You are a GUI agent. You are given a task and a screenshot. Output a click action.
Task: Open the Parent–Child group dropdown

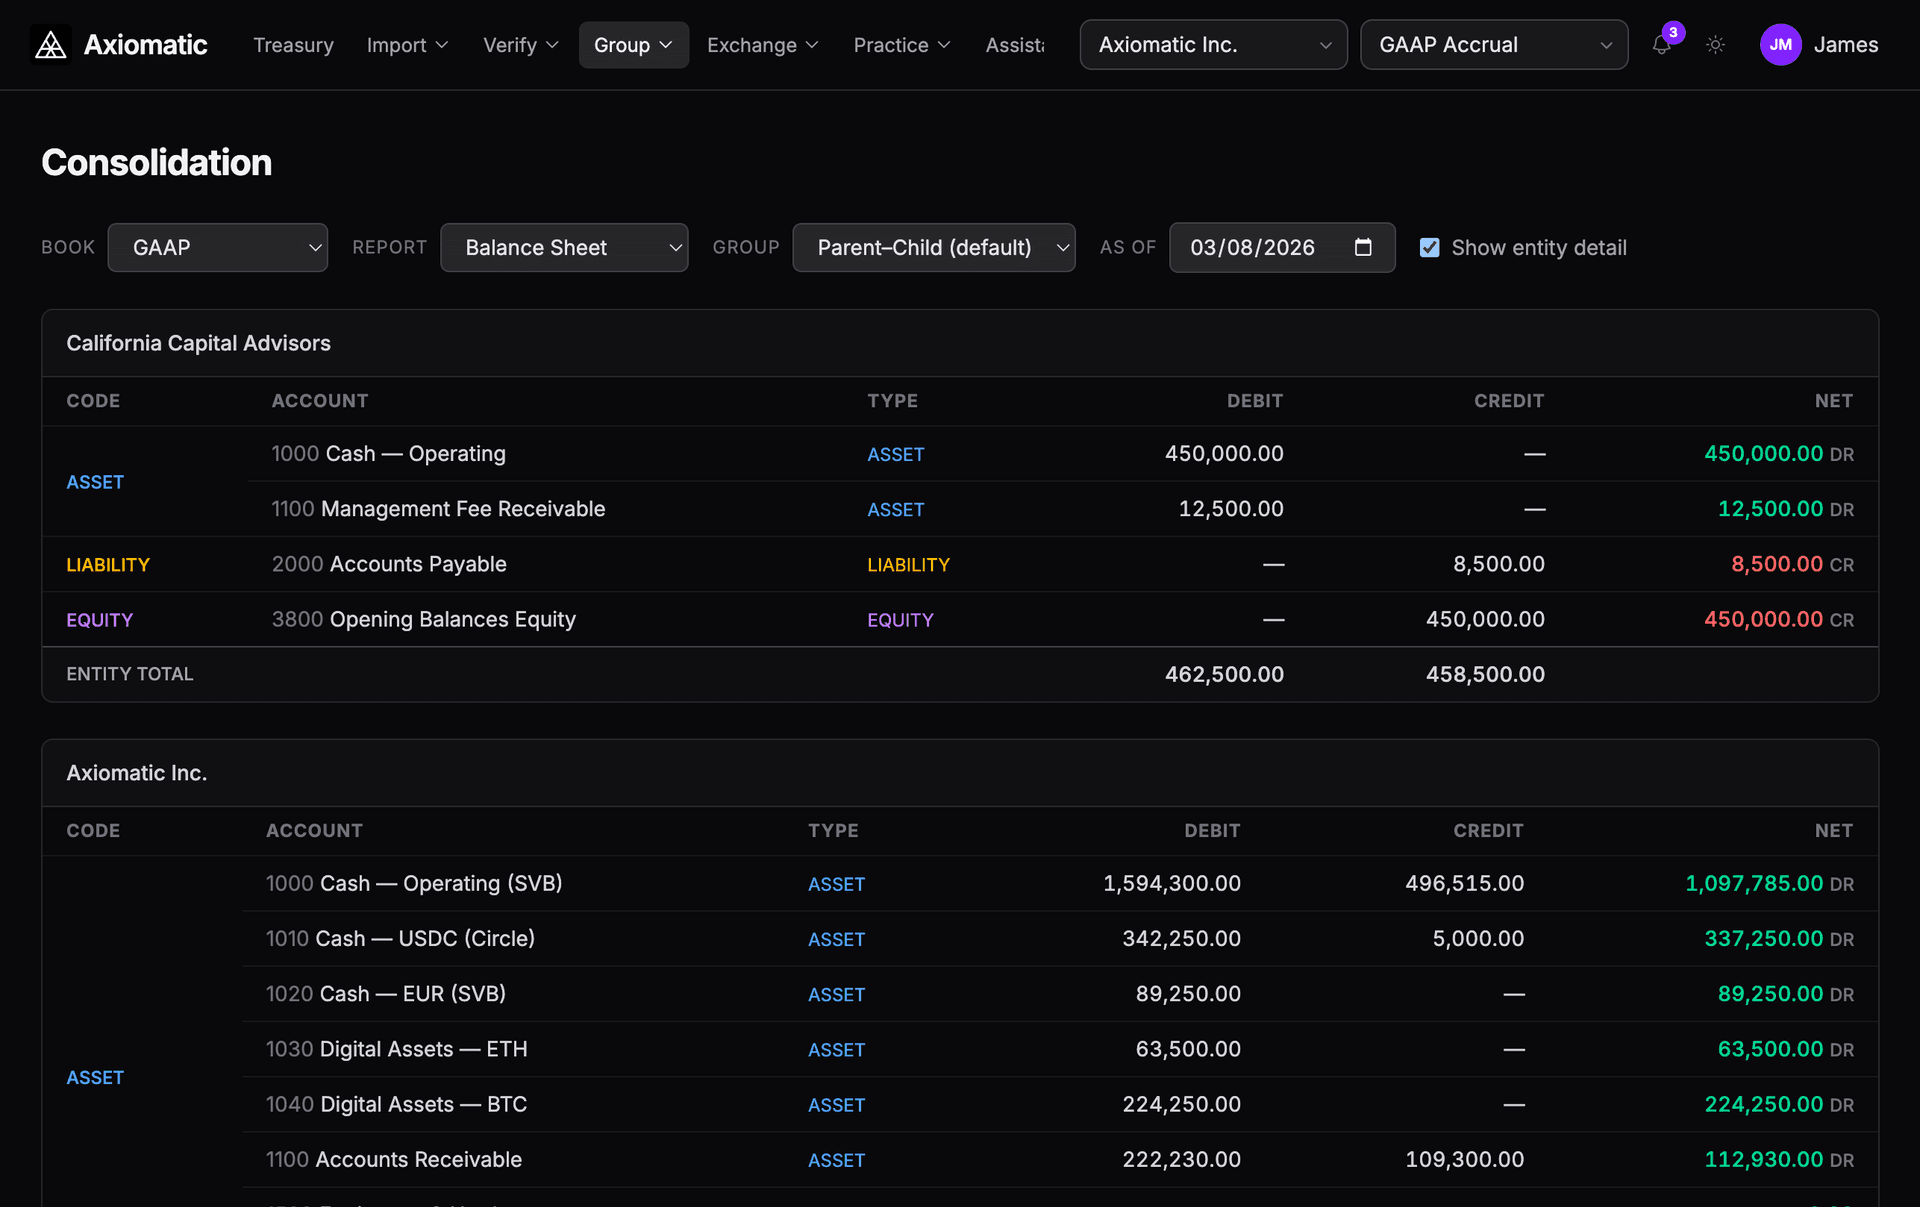[x=933, y=247]
